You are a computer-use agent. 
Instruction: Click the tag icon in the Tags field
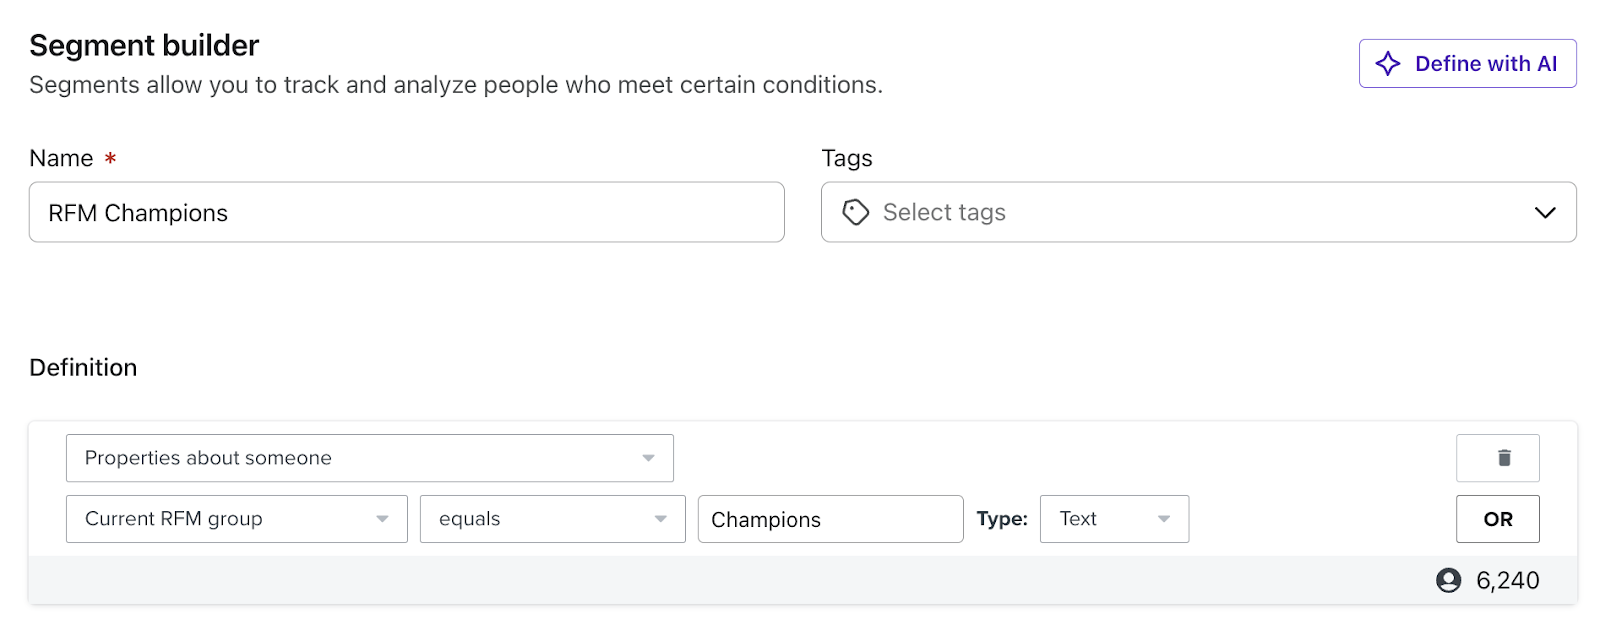point(856,212)
